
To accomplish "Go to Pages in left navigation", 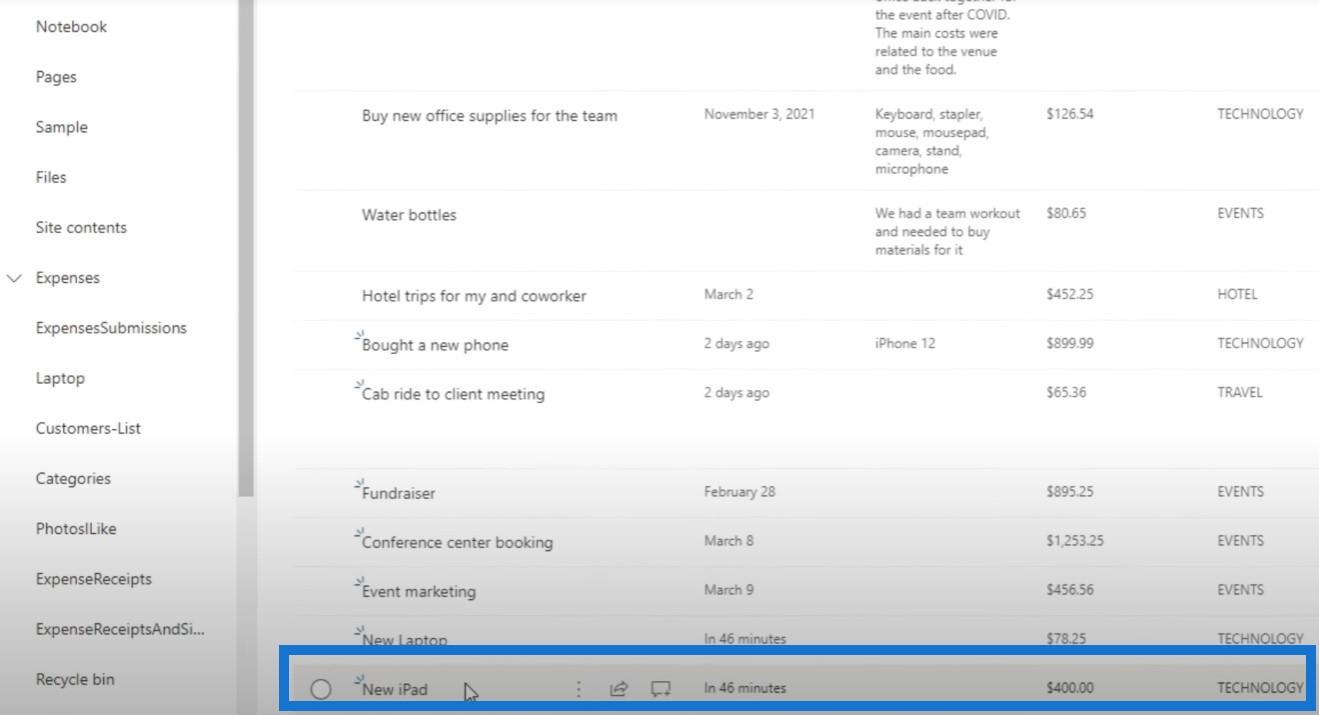I will click(56, 77).
